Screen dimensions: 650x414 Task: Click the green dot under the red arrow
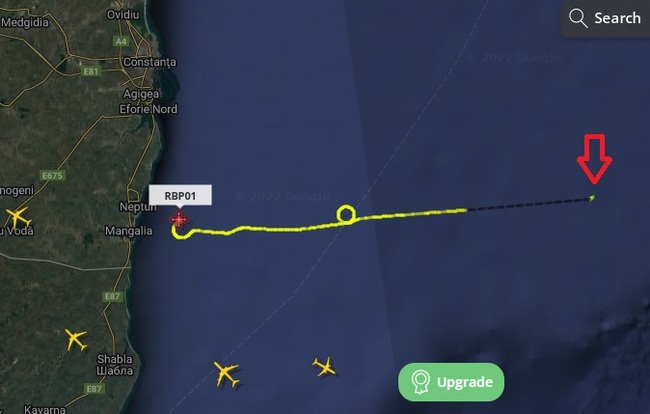[592, 198]
